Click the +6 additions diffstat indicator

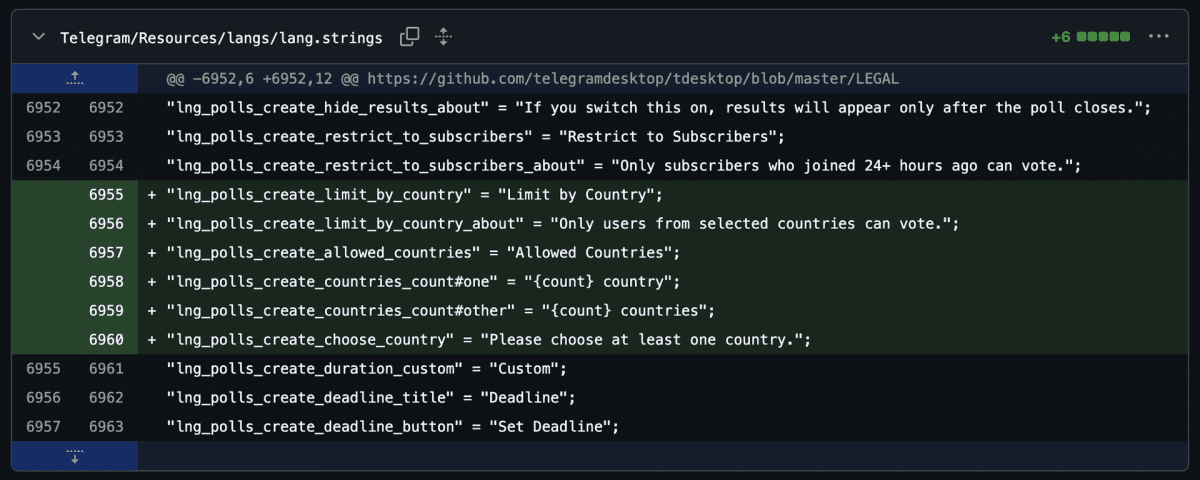1090,37
